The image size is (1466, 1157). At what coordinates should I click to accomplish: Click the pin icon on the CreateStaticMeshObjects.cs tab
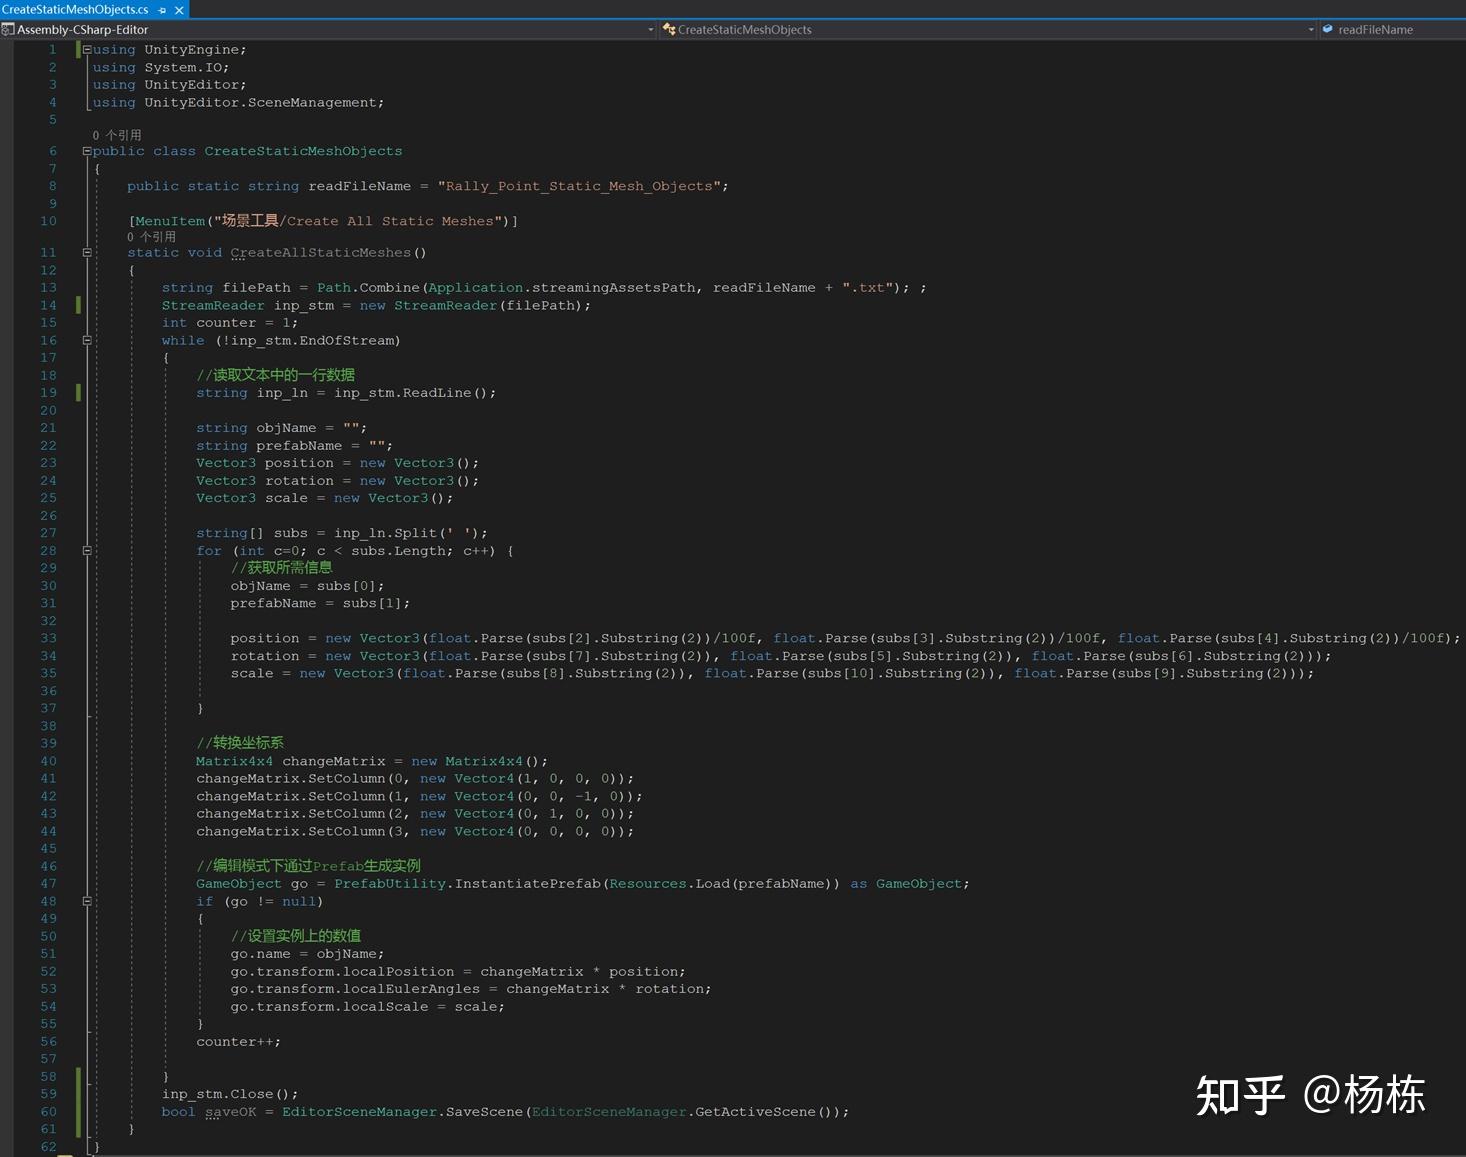click(x=161, y=10)
